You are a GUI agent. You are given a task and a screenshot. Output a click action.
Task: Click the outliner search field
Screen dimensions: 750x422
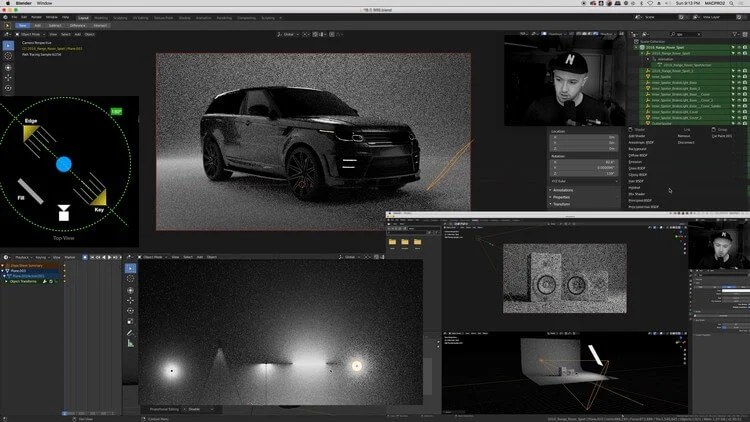click(687, 34)
